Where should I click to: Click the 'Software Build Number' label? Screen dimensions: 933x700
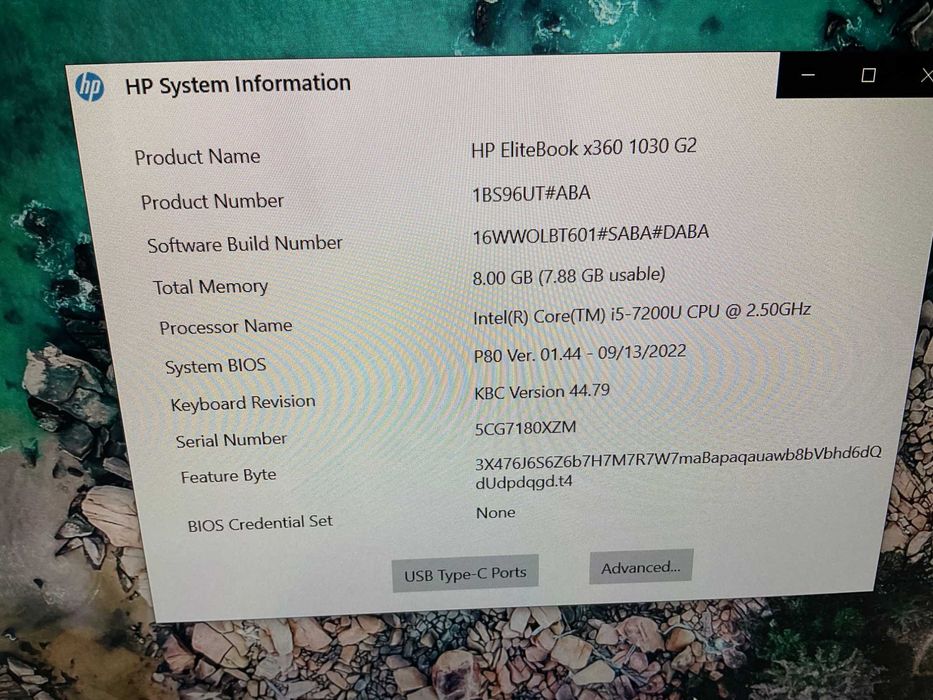point(245,244)
